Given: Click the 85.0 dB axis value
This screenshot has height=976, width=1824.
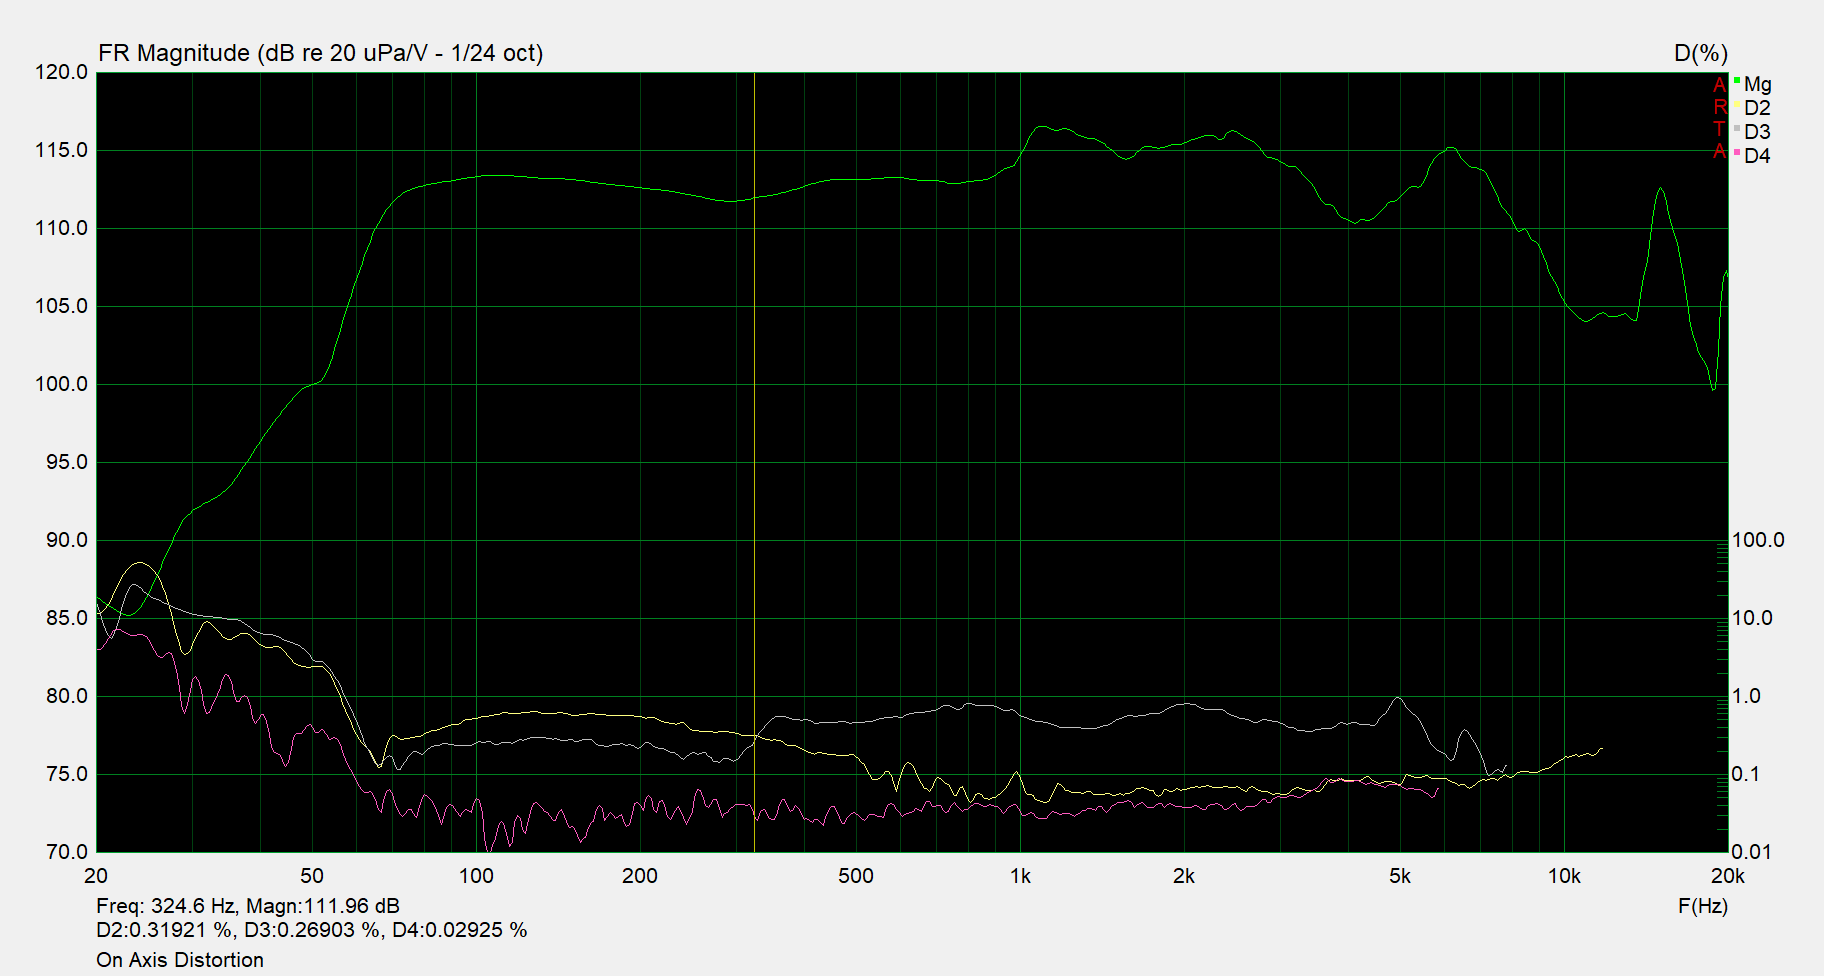Looking at the screenshot, I should pyautogui.click(x=67, y=618).
